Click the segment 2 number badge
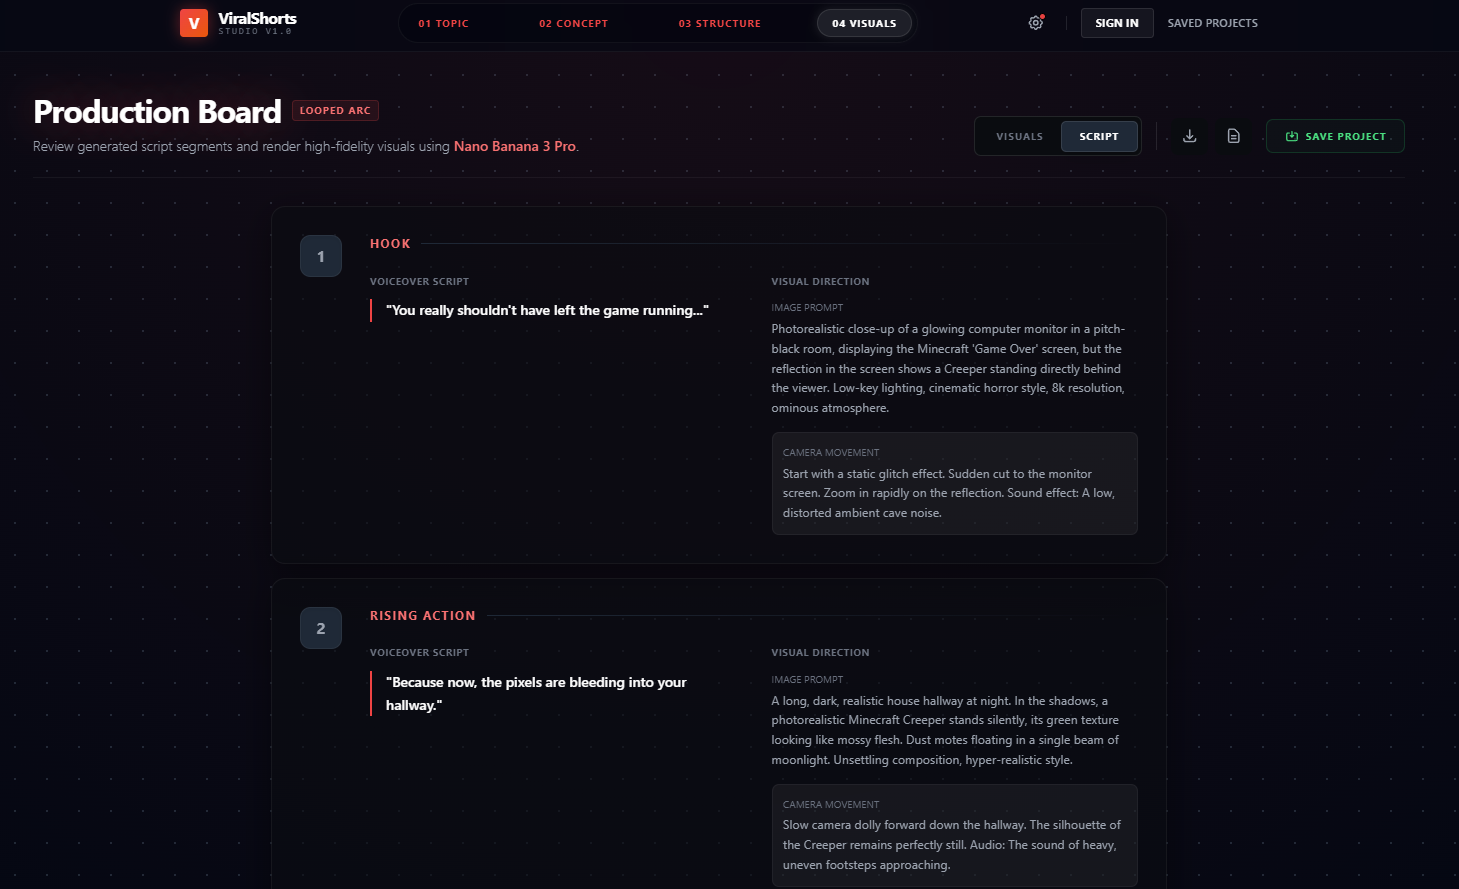 coord(321,628)
